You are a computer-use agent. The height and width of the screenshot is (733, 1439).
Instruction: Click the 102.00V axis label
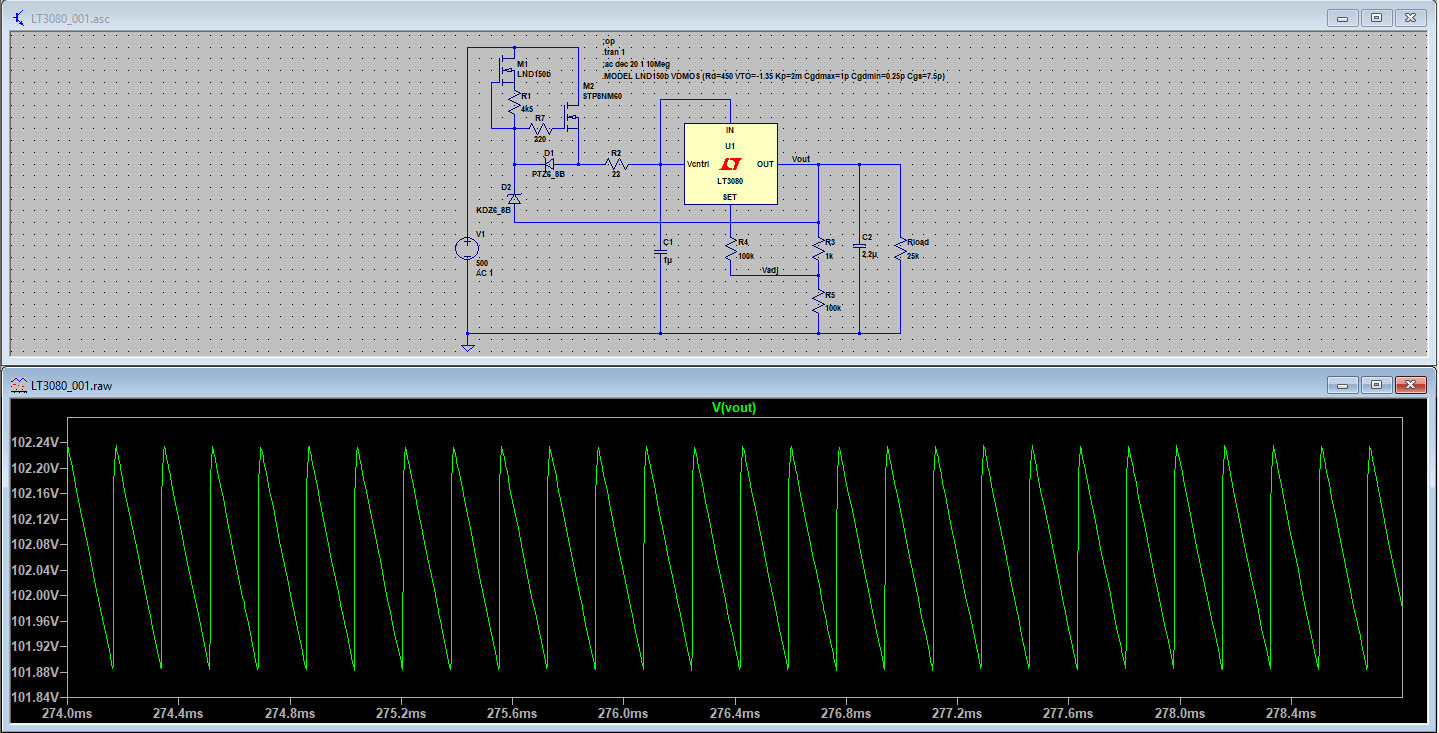[x=34, y=595]
